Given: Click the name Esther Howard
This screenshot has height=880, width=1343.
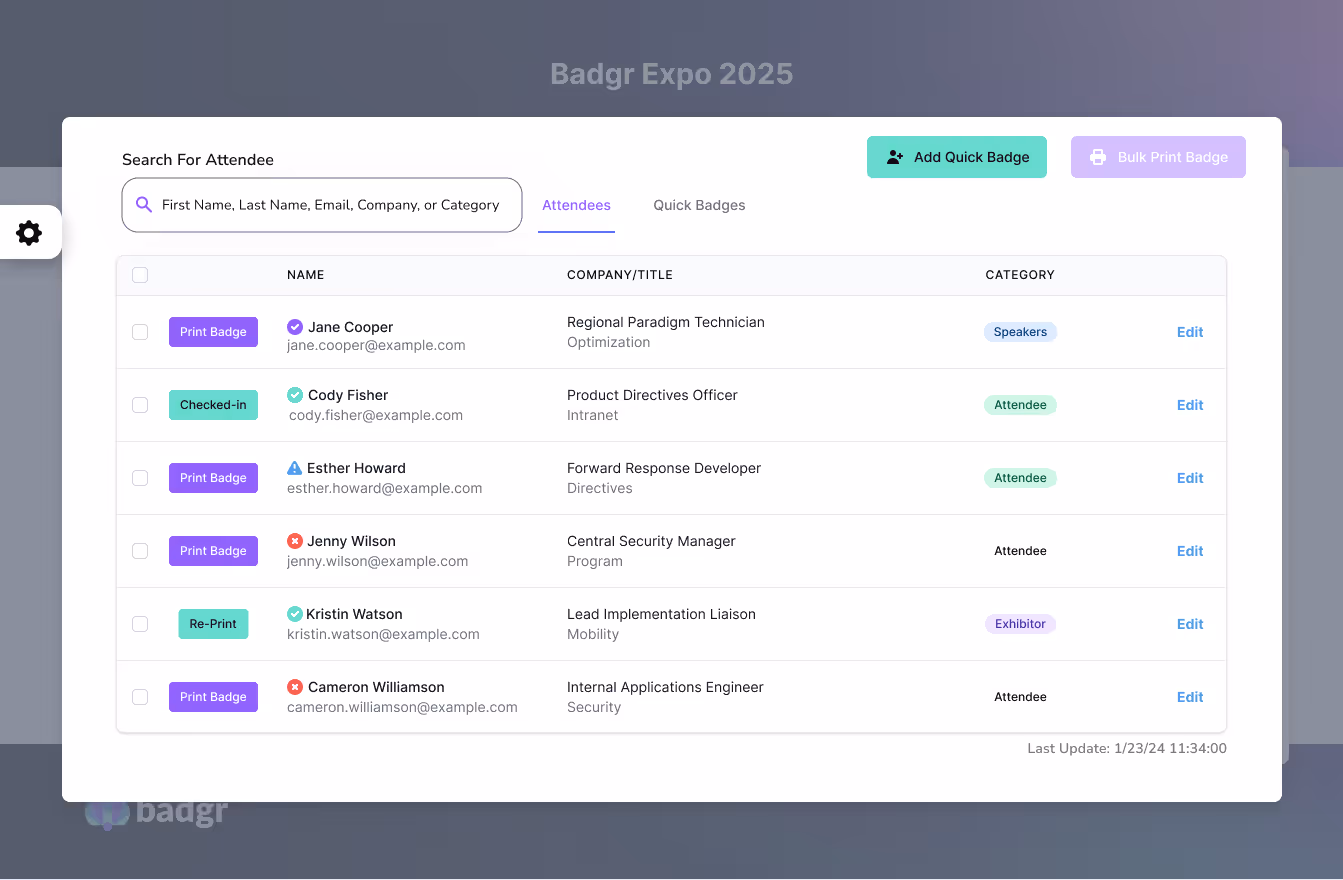Looking at the screenshot, I should (356, 468).
